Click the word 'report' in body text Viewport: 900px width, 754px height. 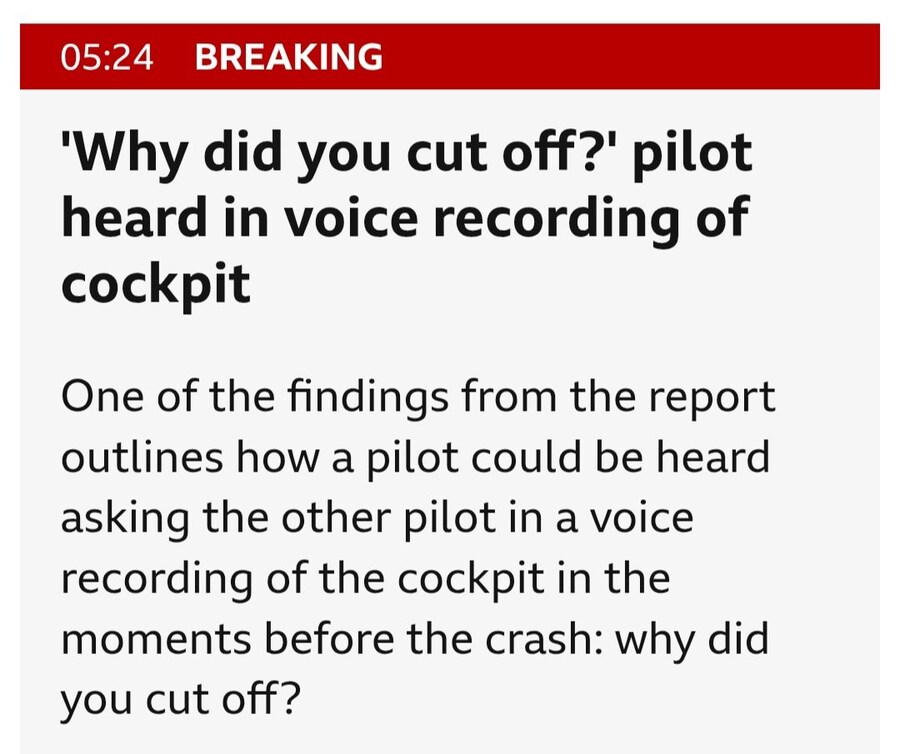tap(712, 398)
